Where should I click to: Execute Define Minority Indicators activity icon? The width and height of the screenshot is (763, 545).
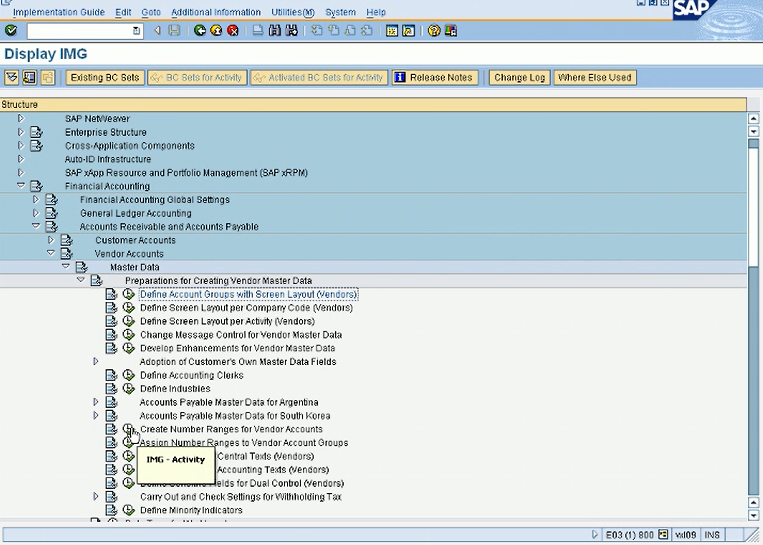pyautogui.click(x=128, y=510)
